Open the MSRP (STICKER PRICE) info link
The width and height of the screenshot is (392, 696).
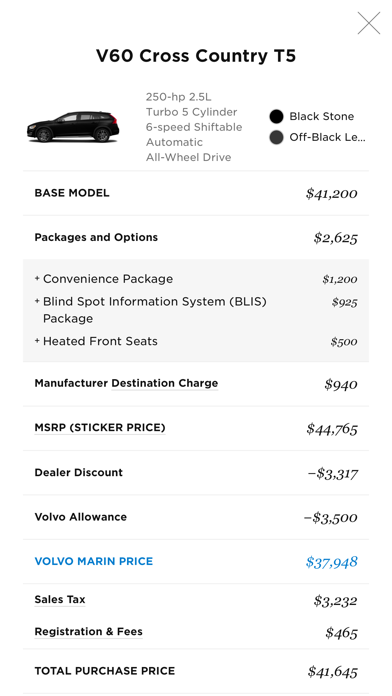pyautogui.click(x=100, y=428)
